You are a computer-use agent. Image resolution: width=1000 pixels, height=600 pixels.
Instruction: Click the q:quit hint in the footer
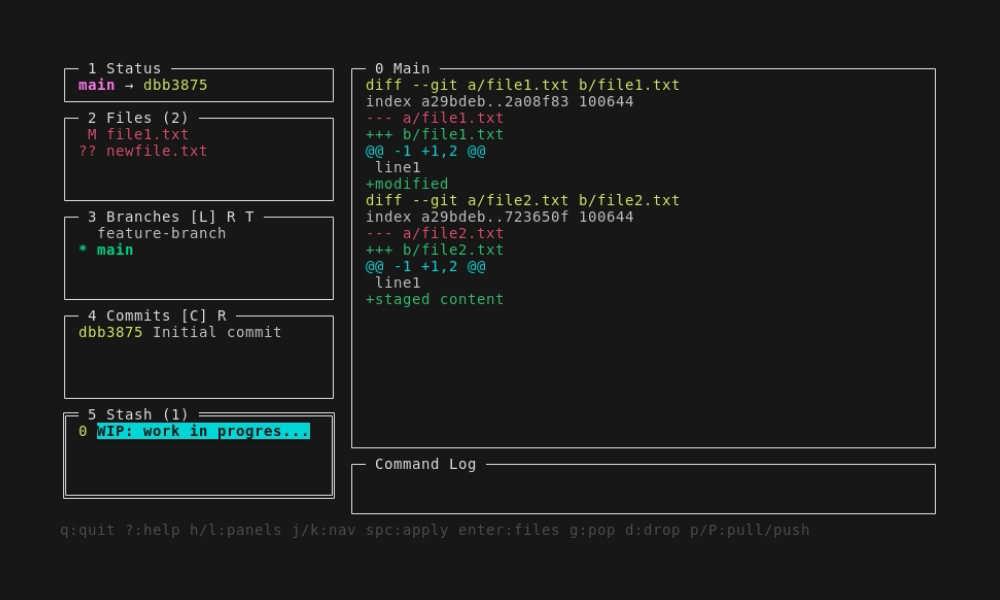pyautogui.click(x=88, y=530)
